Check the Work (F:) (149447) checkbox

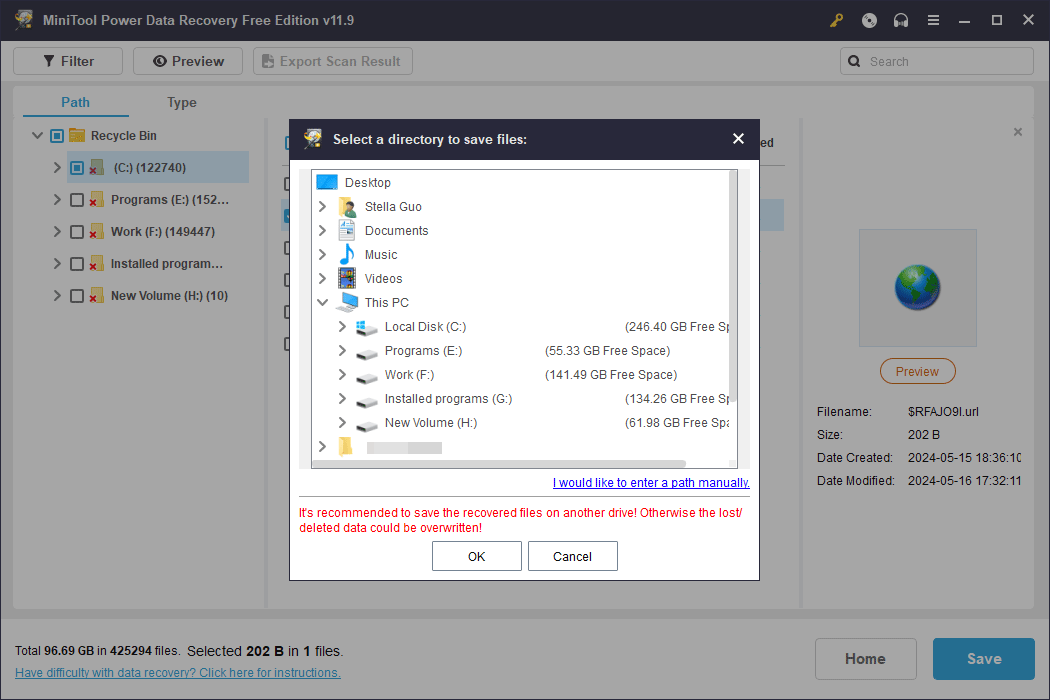[77, 232]
